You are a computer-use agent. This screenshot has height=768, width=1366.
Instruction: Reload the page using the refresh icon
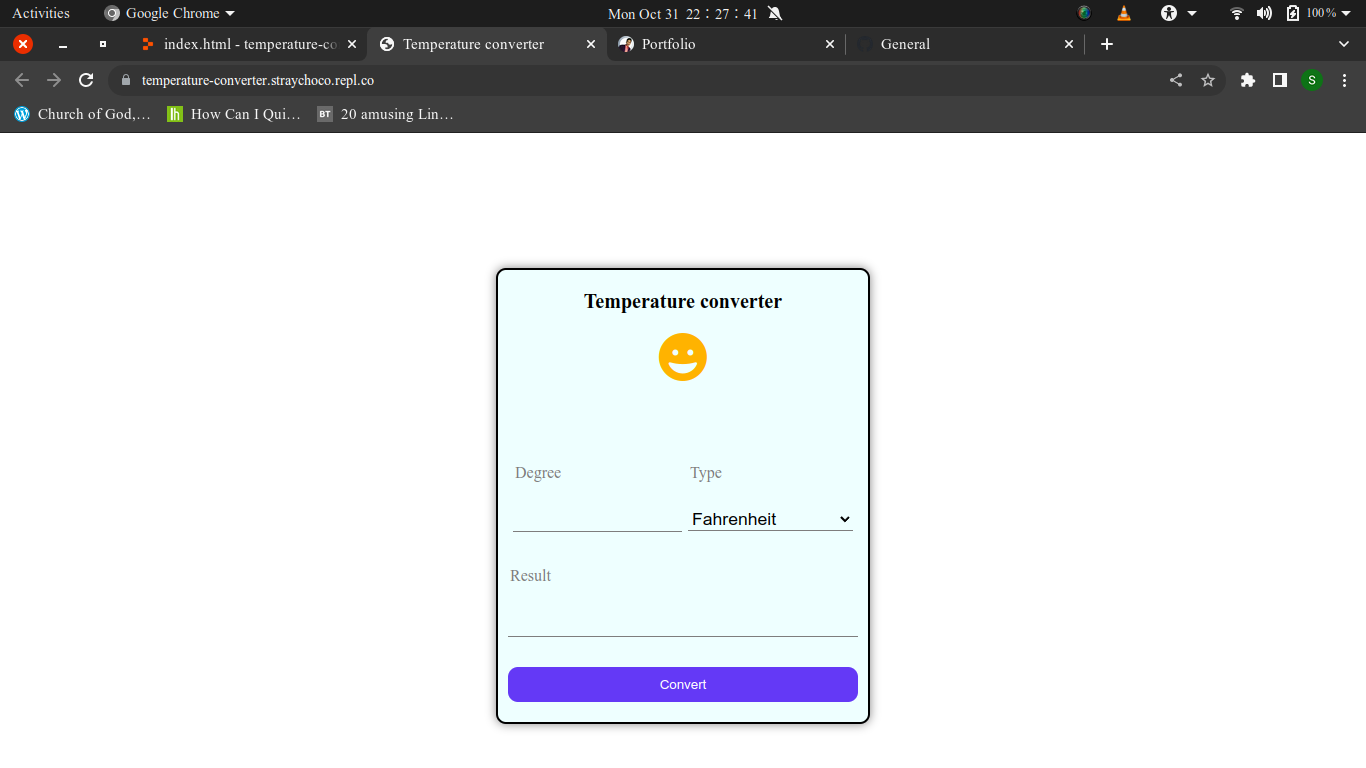click(86, 80)
